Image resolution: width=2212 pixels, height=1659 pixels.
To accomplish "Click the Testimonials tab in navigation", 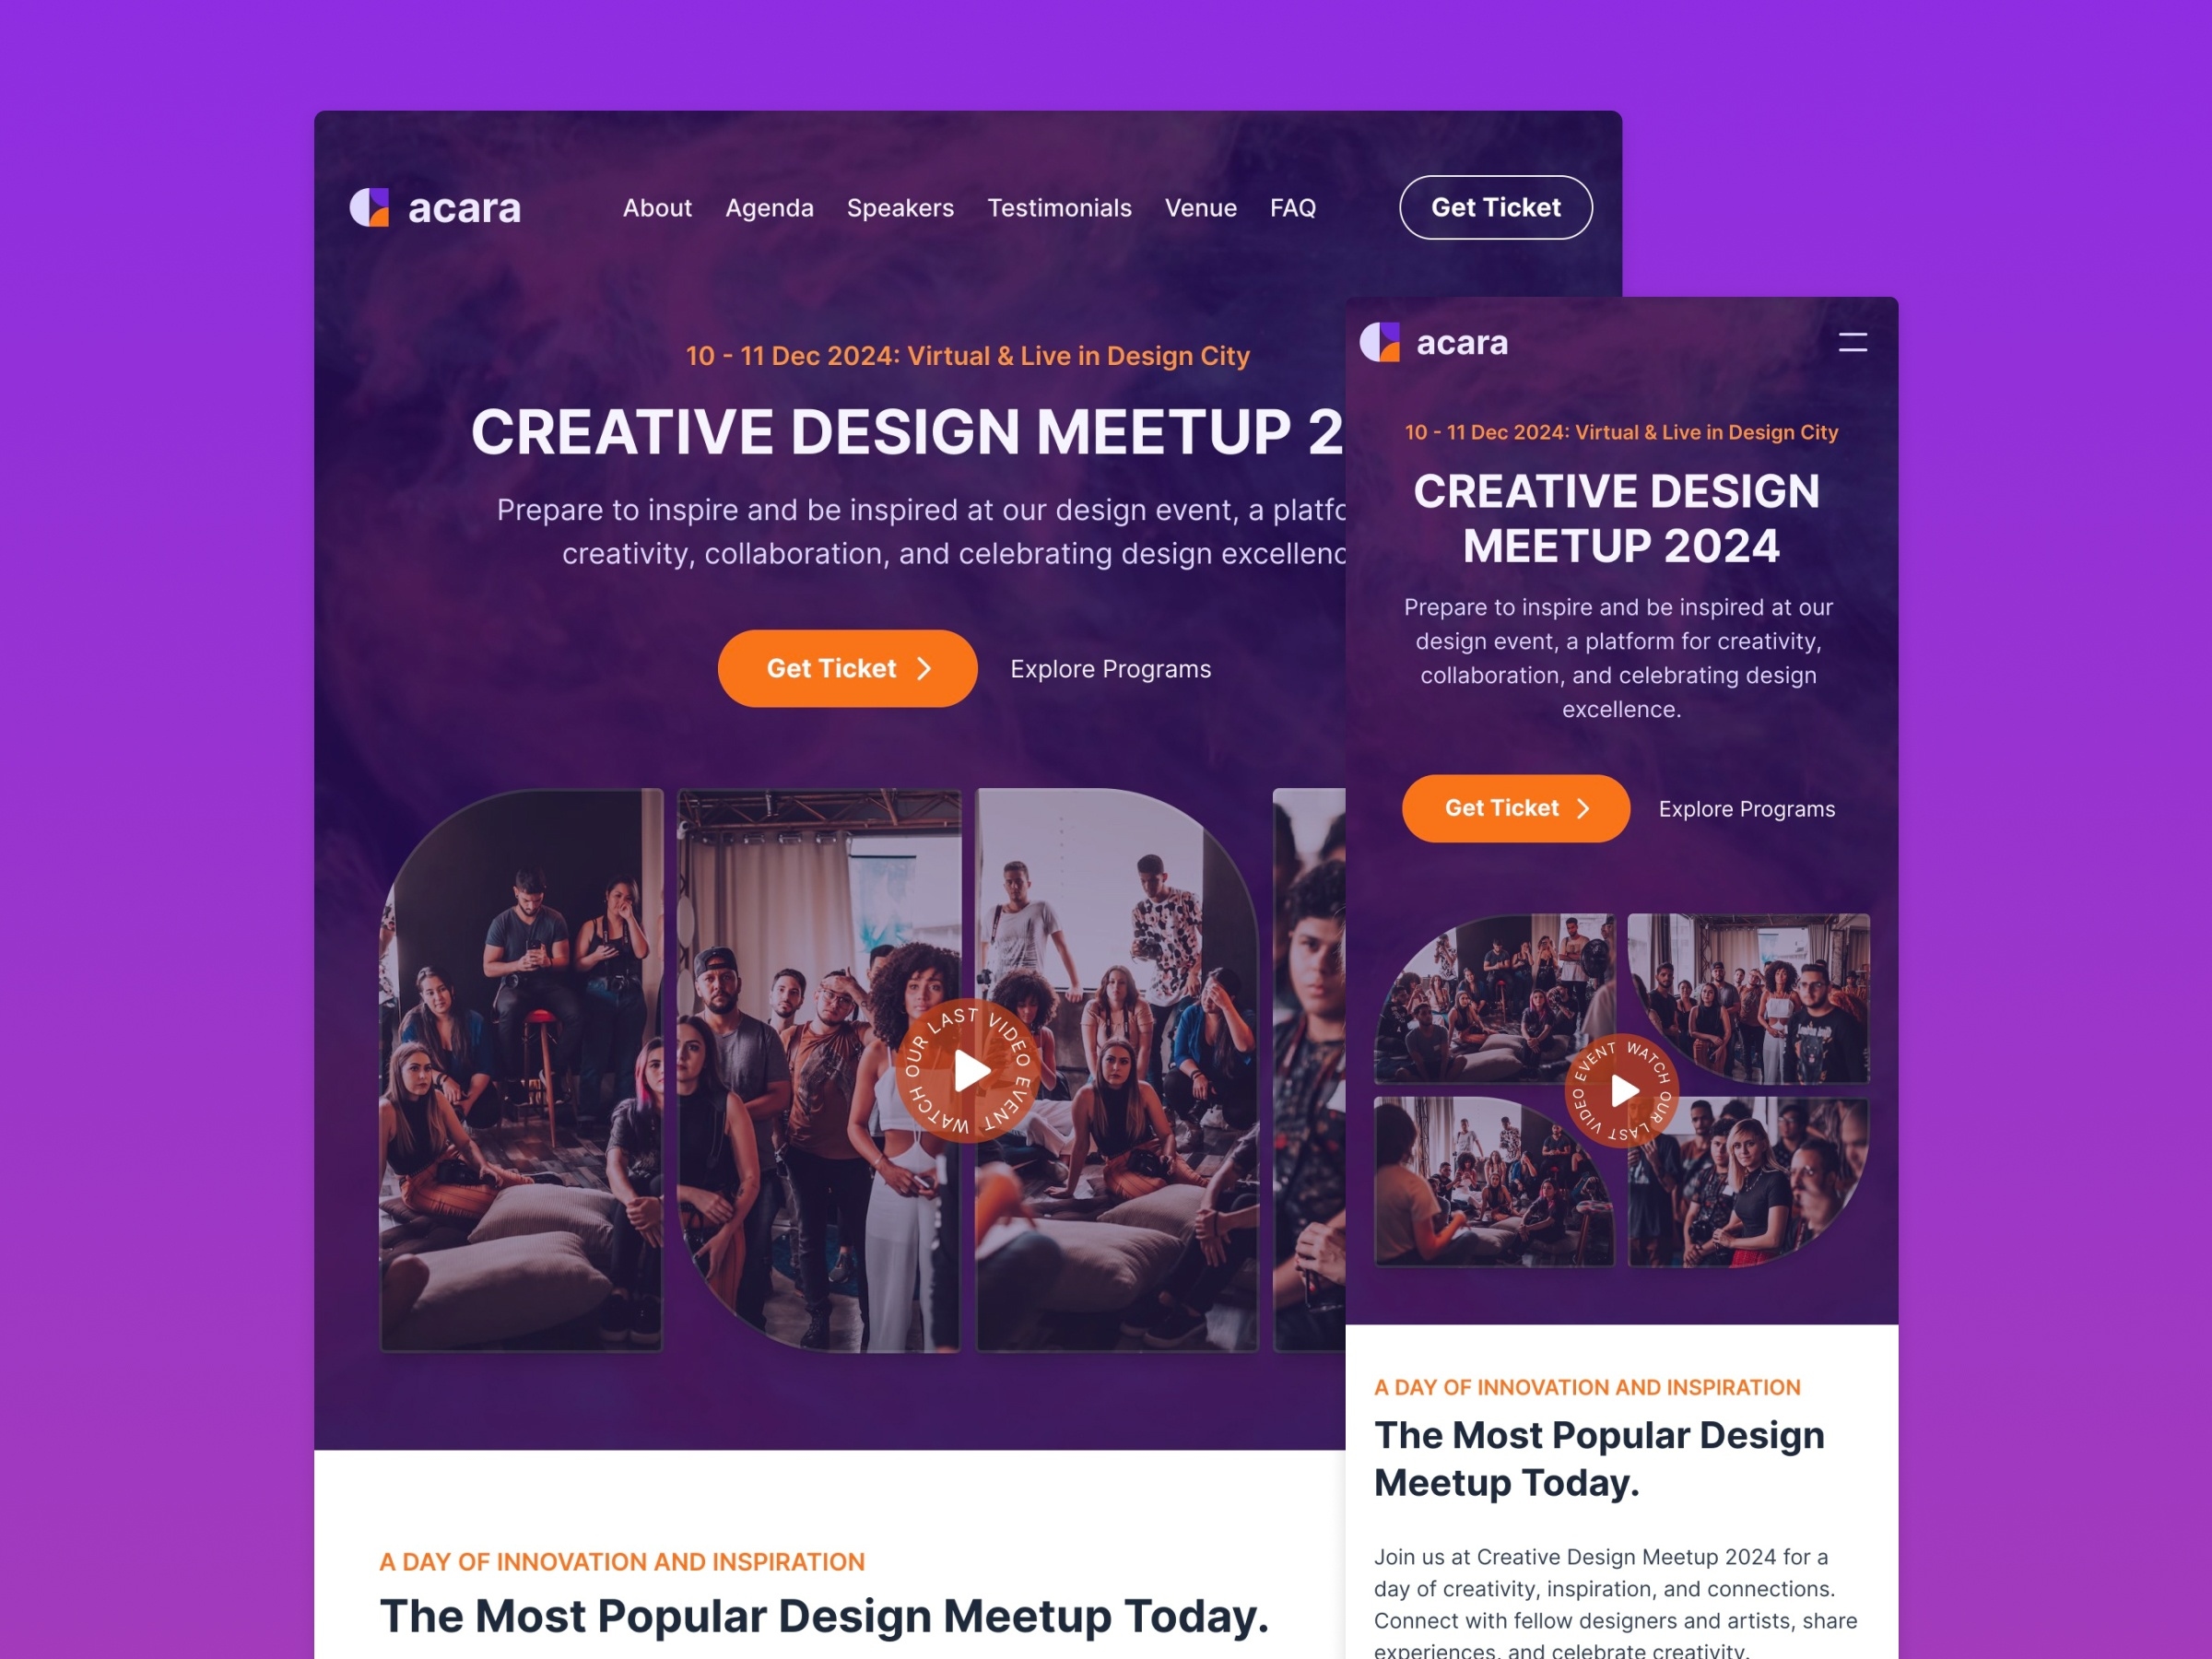I will (x=1061, y=207).
